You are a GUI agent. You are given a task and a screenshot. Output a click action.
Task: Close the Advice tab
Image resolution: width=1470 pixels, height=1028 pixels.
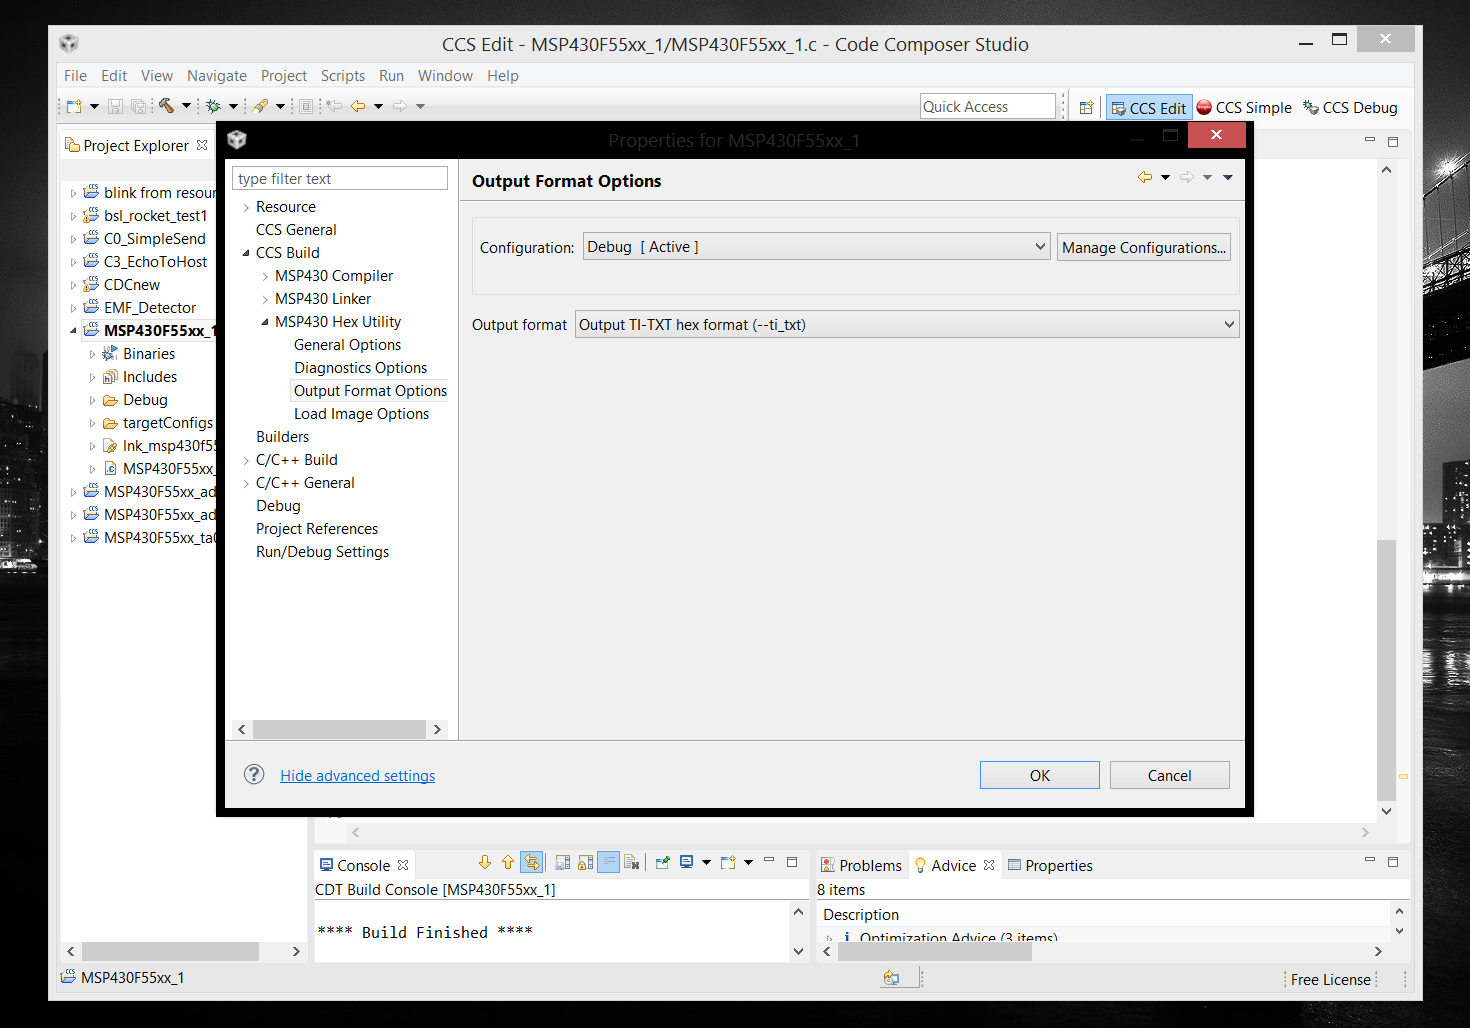pyautogui.click(x=989, y=865)
